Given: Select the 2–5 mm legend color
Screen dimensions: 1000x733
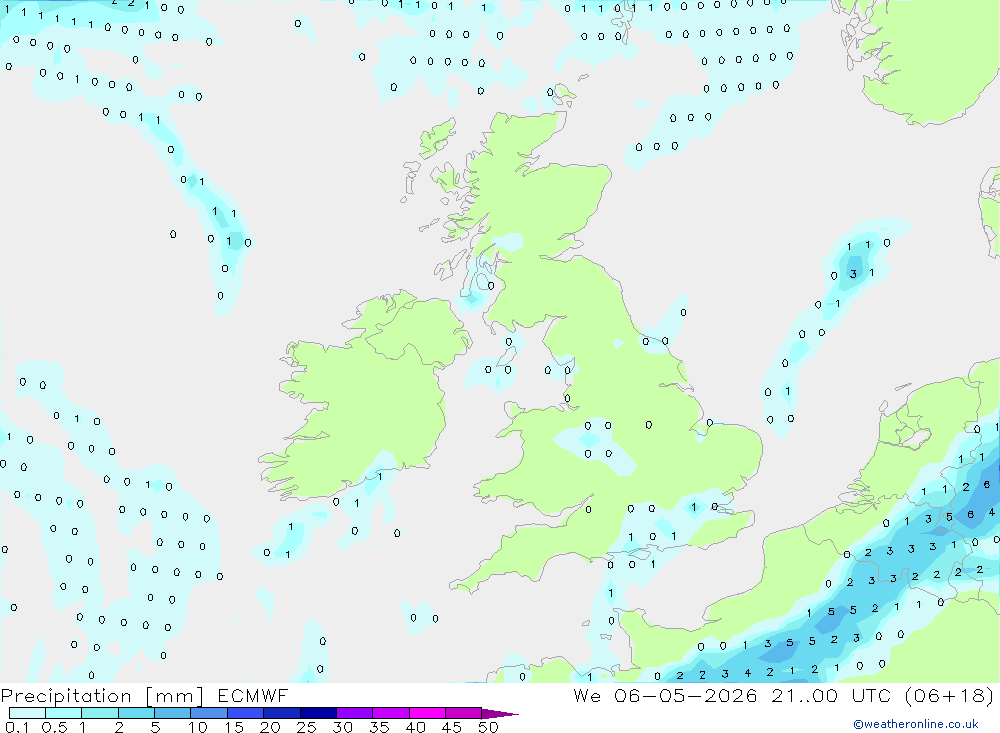Looking at the screenshot, I should 136,713.
